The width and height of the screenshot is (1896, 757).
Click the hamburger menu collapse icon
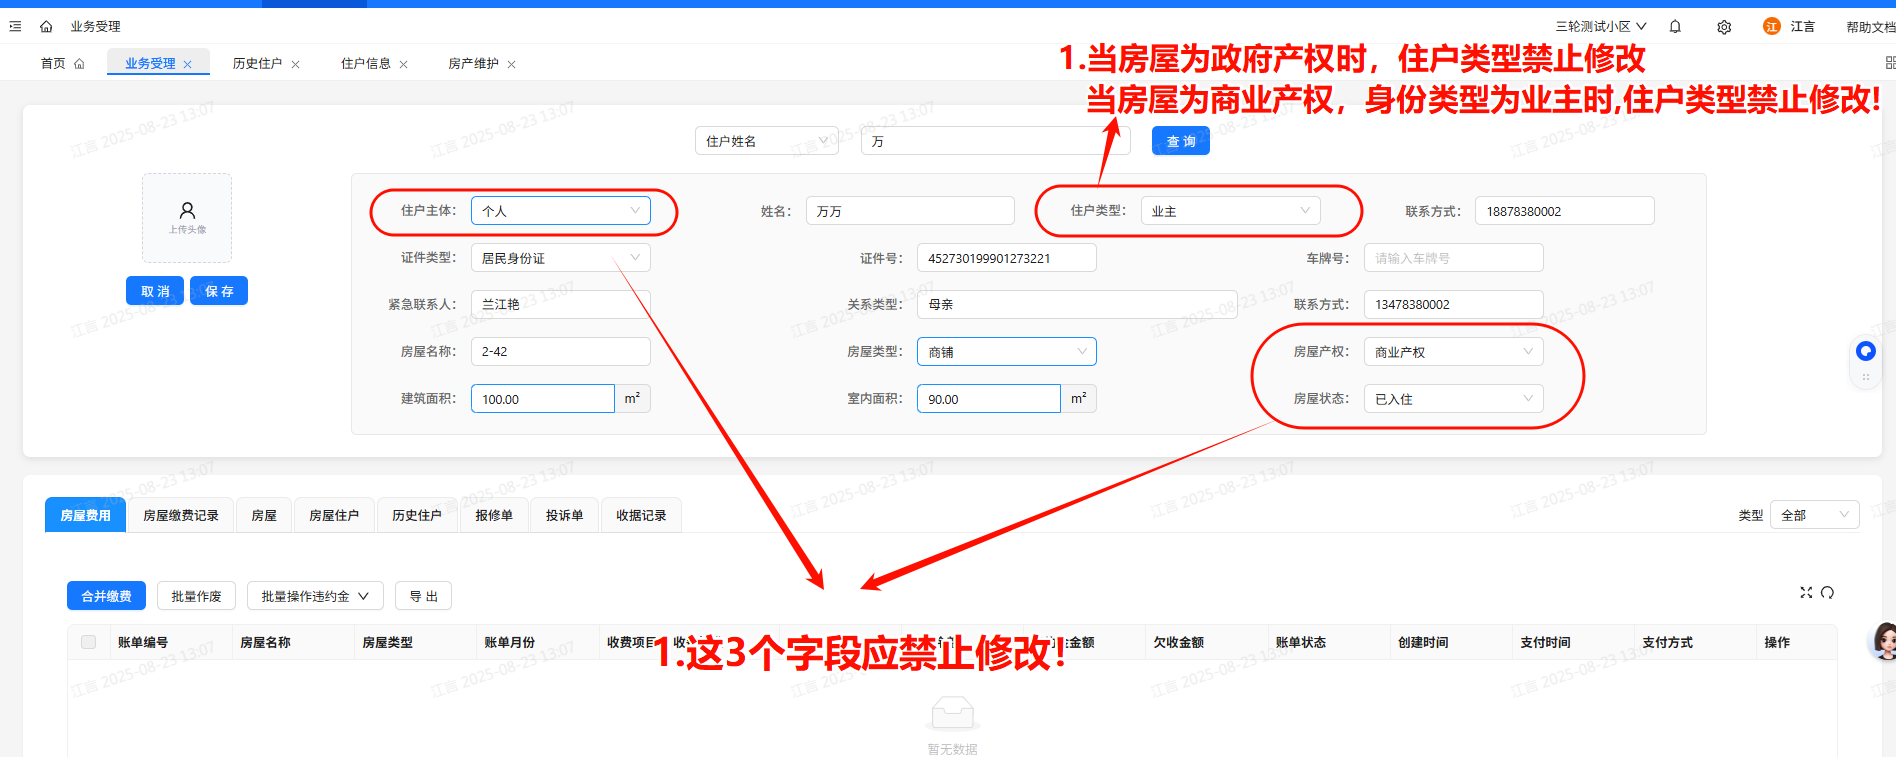coord(15,26)
